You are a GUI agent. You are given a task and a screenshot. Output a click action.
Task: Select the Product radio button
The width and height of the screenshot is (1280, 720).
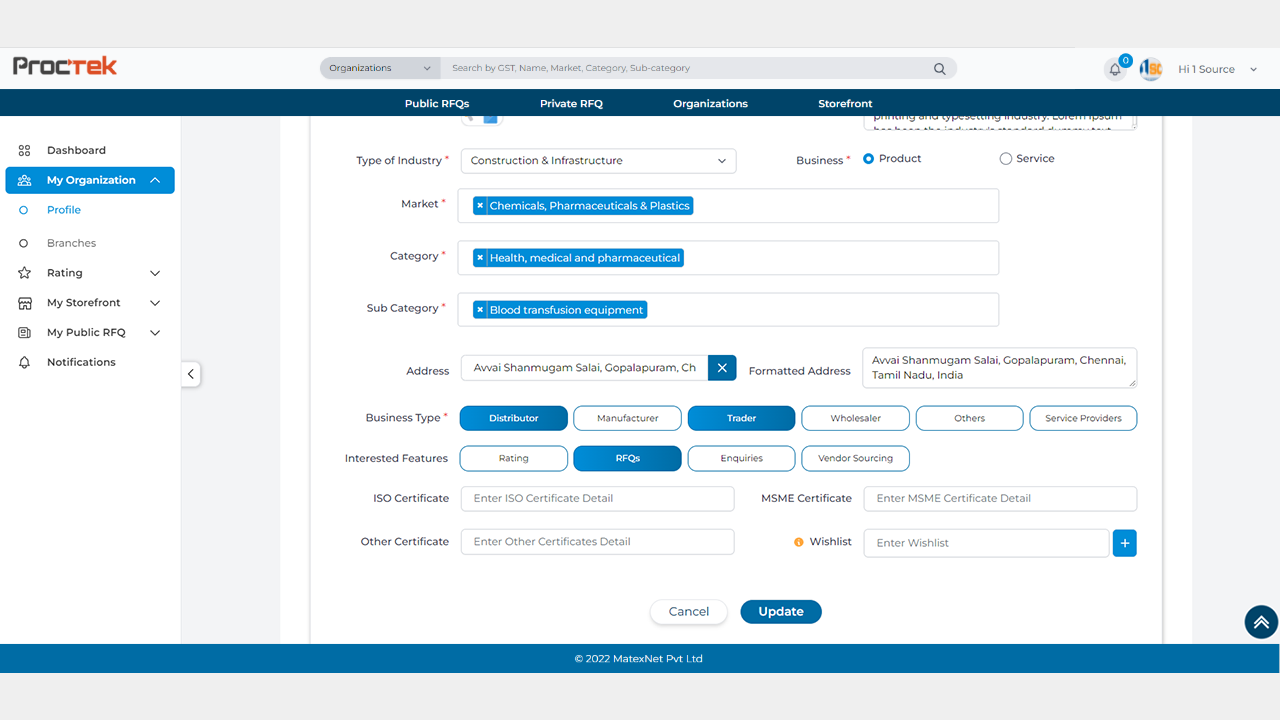(868, 159)
